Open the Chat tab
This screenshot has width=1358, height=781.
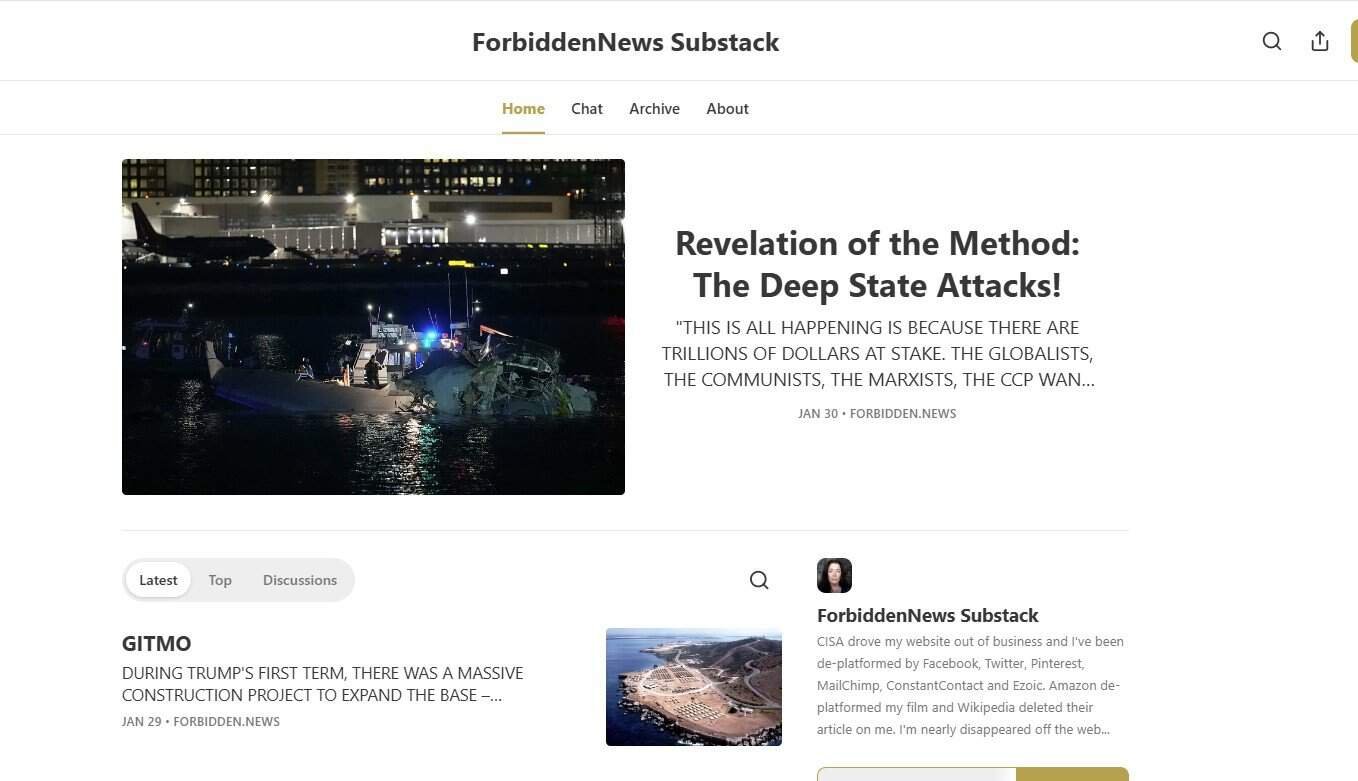pyautogui.click(x=587, y=109)
